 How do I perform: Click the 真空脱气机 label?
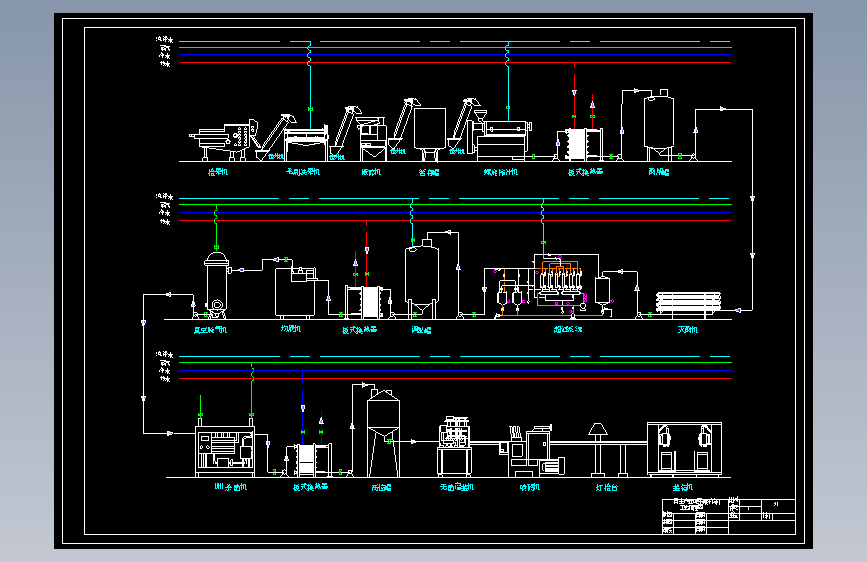click(x=210, y=330)
